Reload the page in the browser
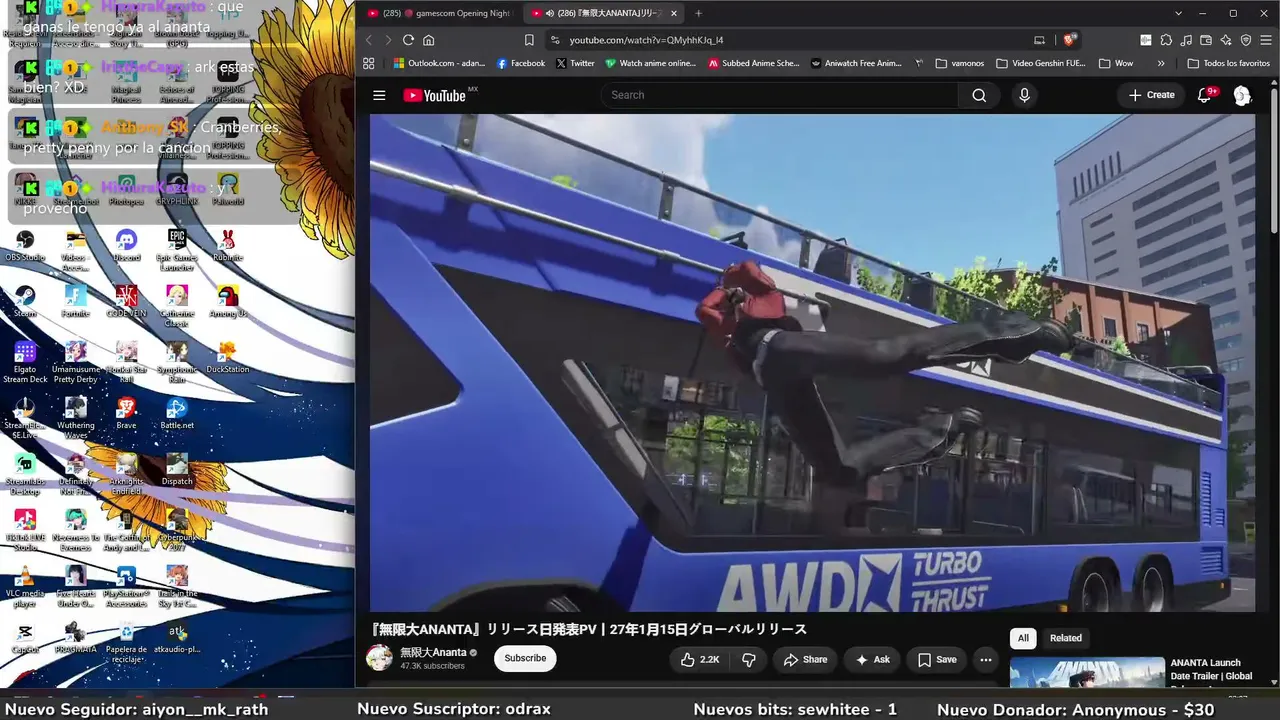 408,40
